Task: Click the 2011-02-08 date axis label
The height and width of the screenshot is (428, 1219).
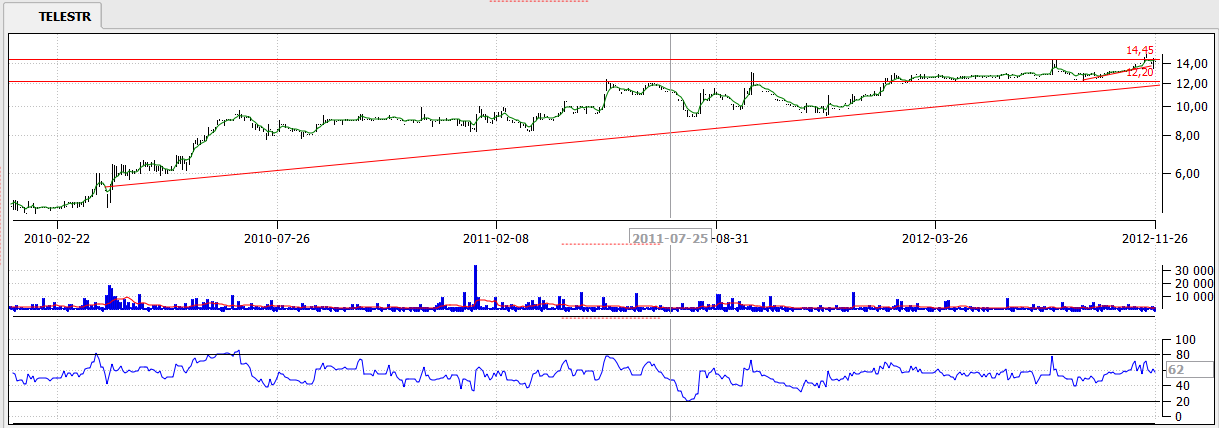Action: (x=496, y=239)
